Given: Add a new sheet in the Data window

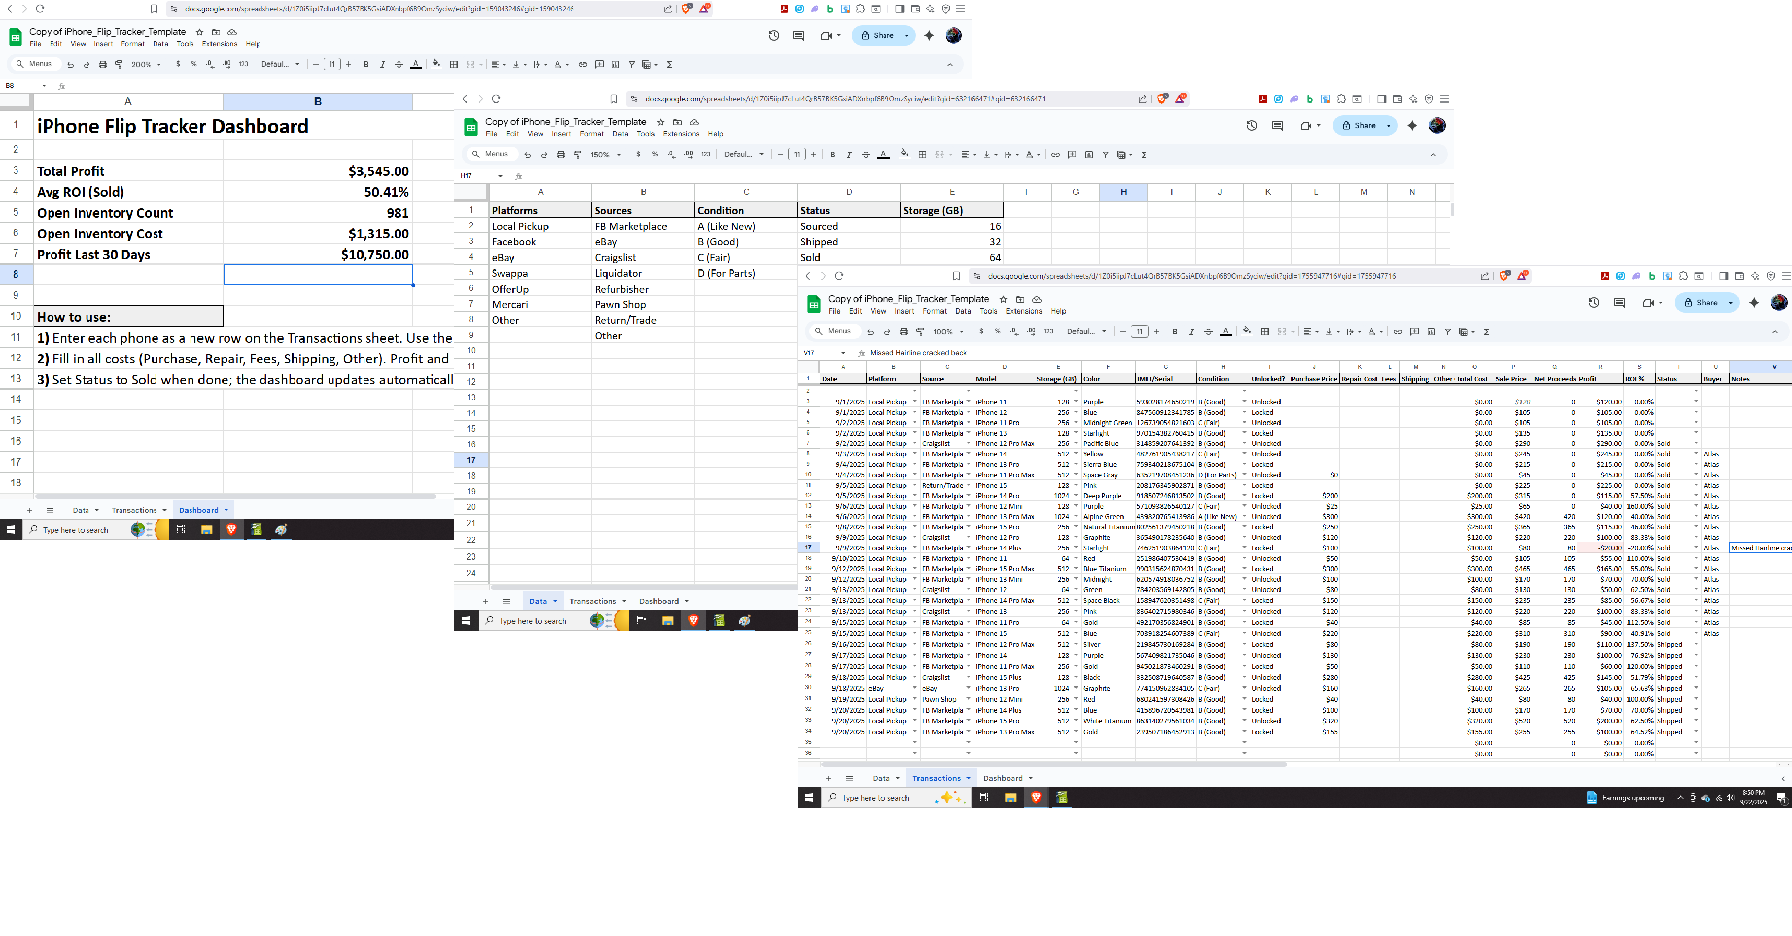Looking at the screenshot, I should tap(485, 601).
